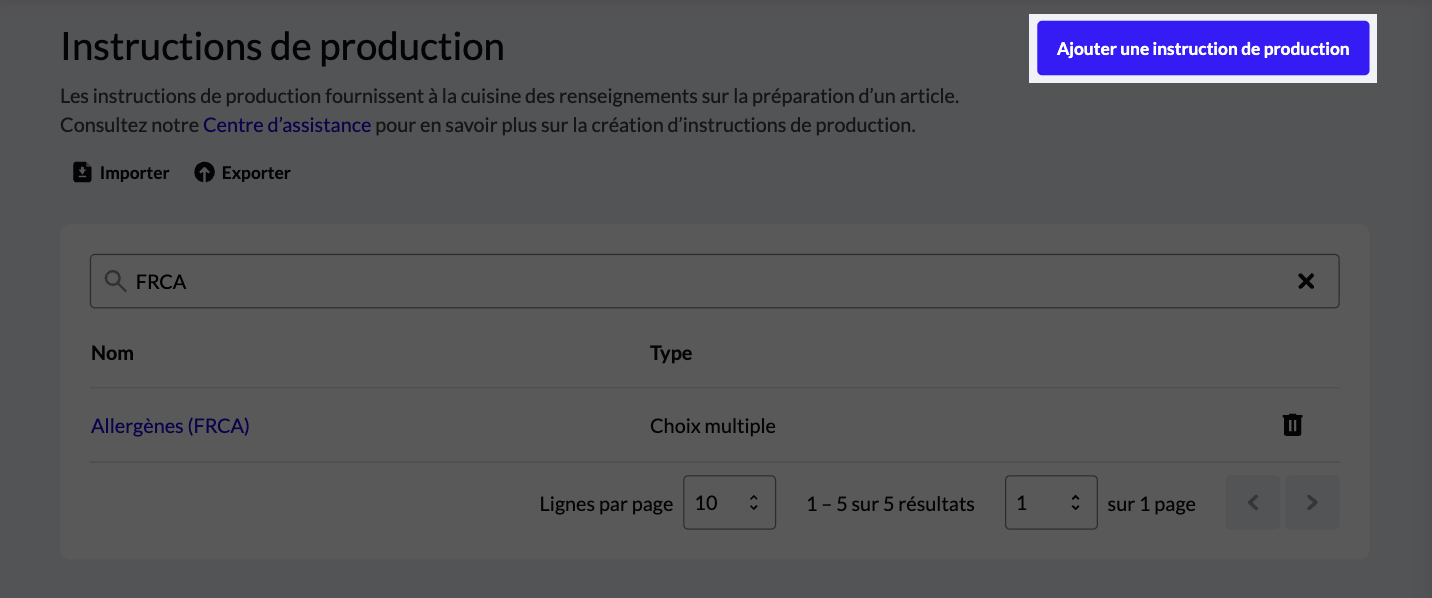Viewport: 1432px width, 598px height.
Task: Click the '1 – 5 sur 5 résultats' text
Action: (x=890, y=504)
